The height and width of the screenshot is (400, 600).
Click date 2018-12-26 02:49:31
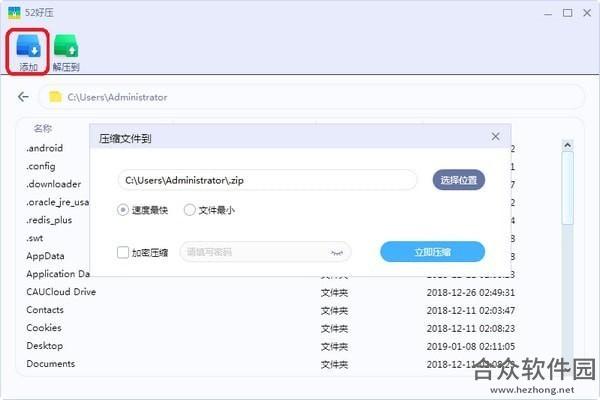471,293
